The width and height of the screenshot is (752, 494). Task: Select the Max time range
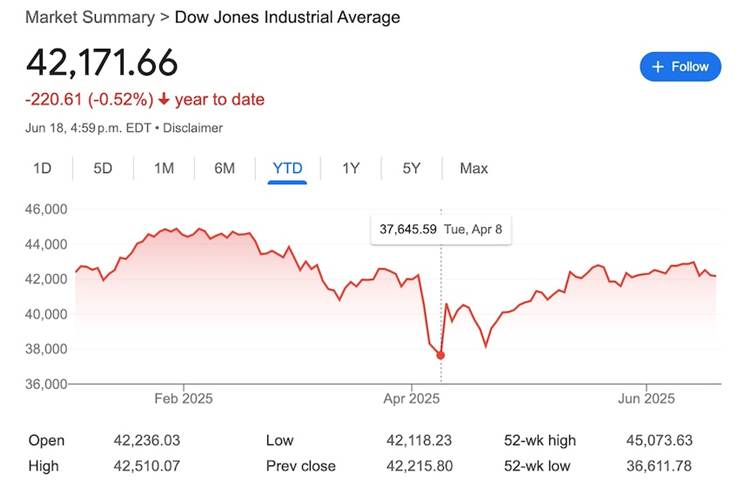tap(474, 168)
